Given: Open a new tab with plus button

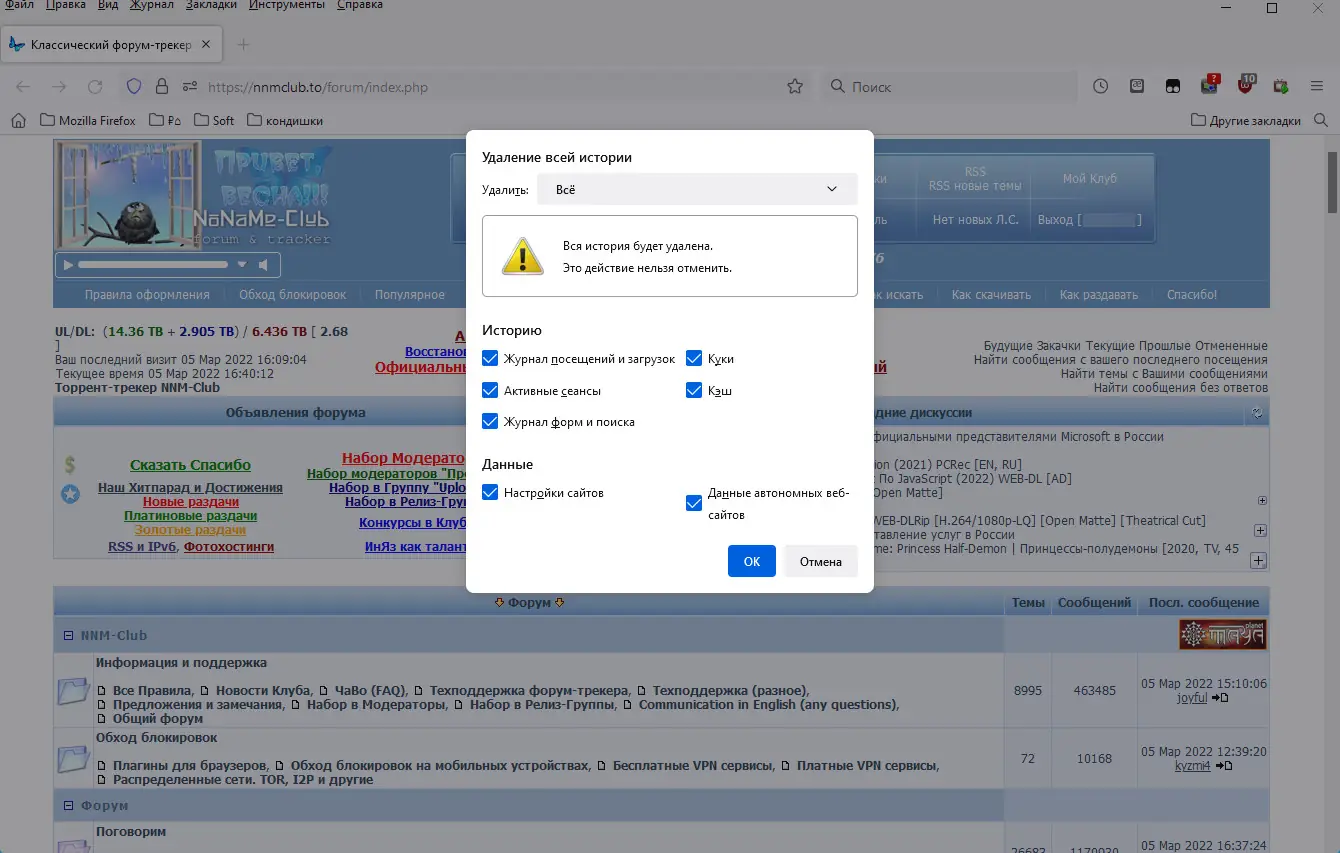Looking at the screenshot, I should [243, 45].
